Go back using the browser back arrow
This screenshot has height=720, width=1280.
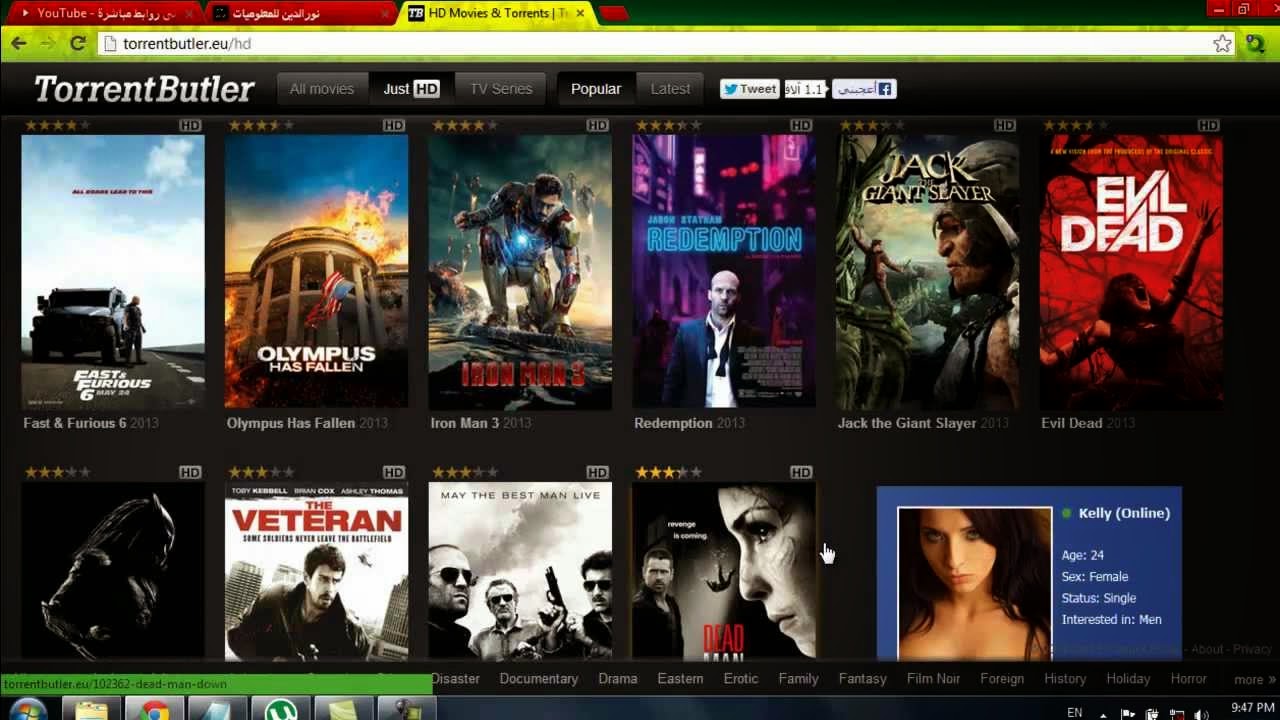[18, 43]
